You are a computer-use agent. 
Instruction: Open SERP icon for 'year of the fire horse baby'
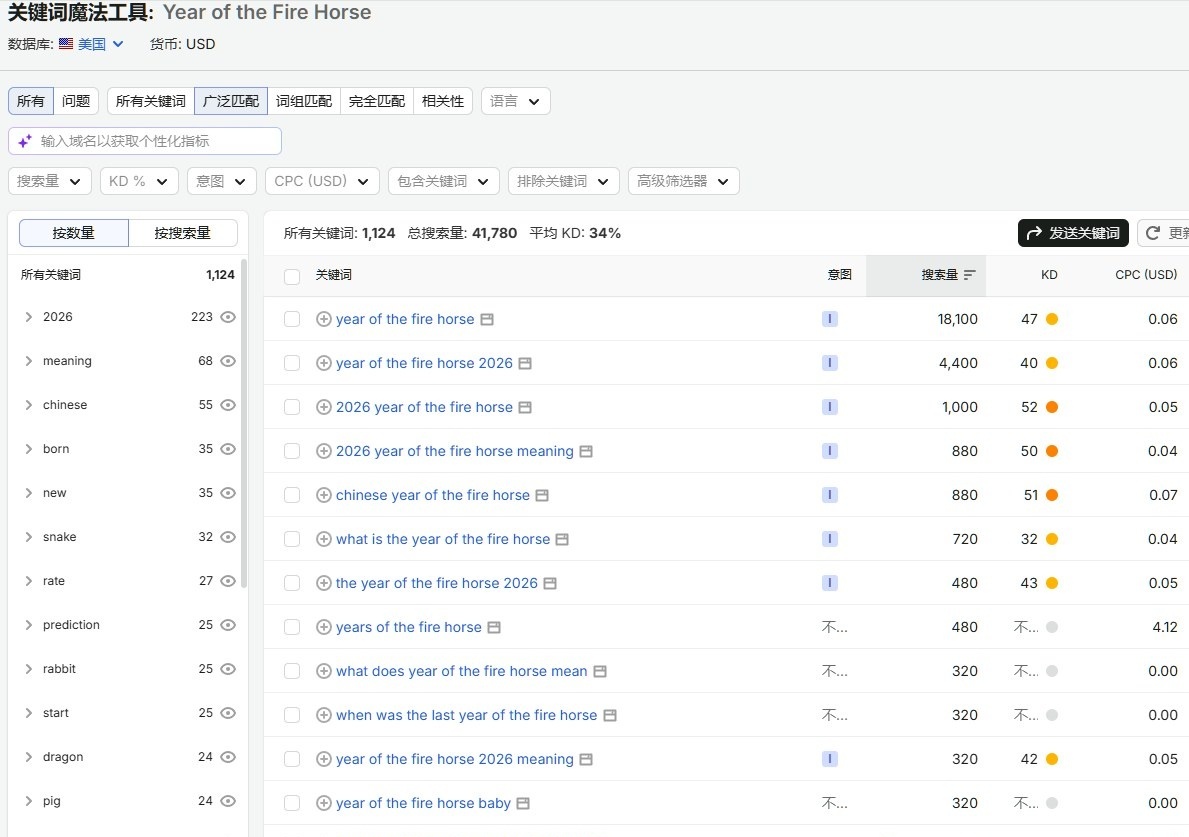523,804
